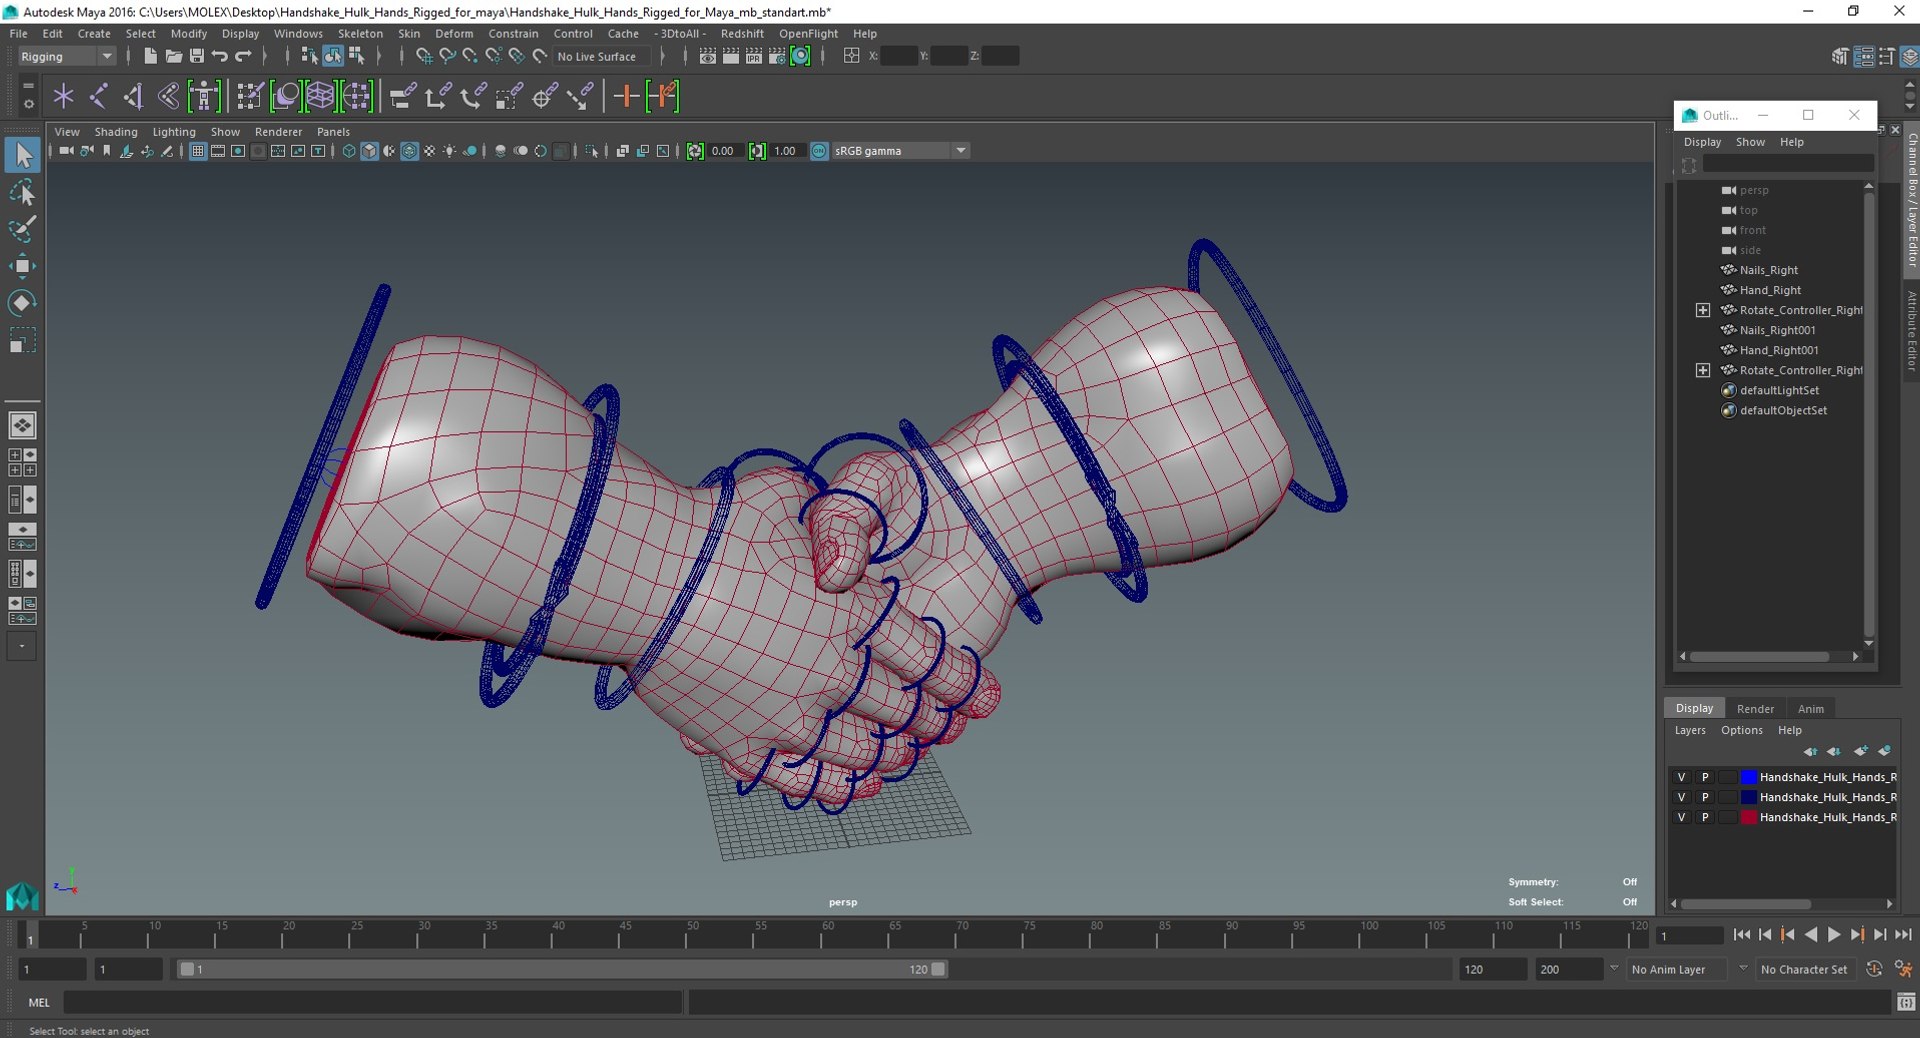Screen dimensions: 1920x1038
Task: Activate the Move tool
Action: point(22,266)
